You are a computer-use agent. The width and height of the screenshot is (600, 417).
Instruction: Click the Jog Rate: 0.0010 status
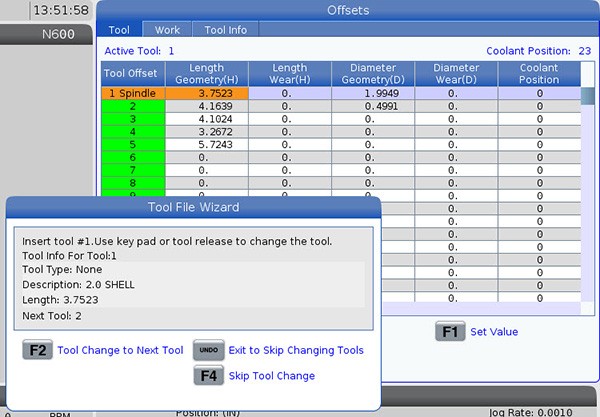coord(531,412)
